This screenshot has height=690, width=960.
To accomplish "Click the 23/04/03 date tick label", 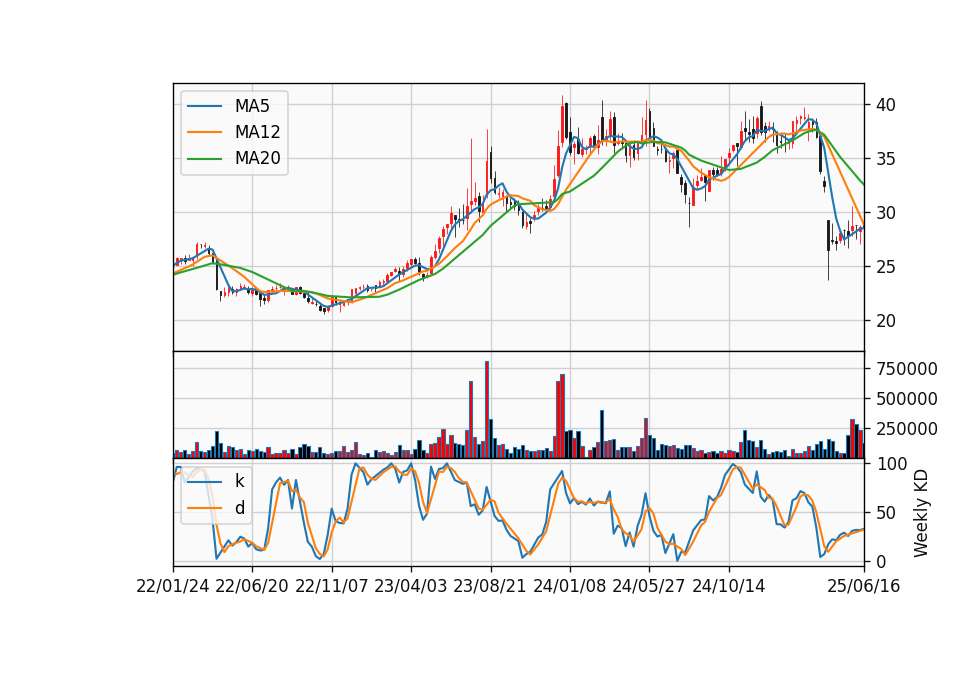I will (411, 586).
